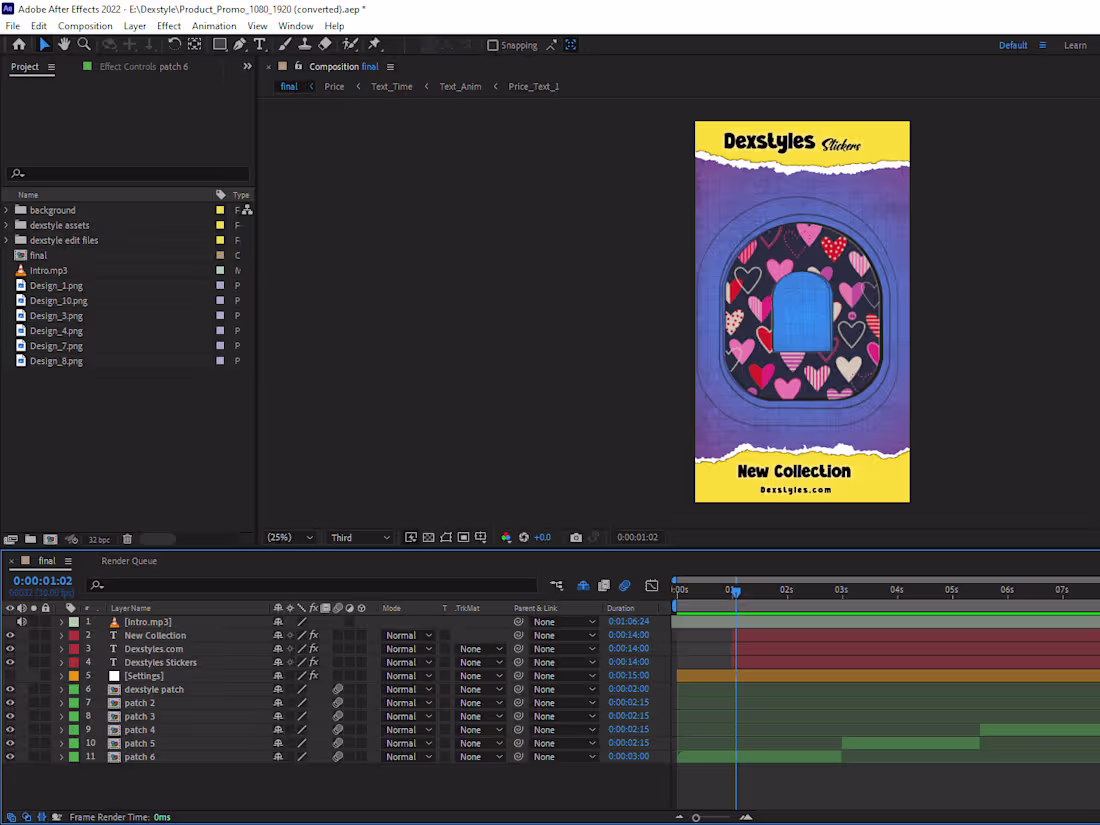1100x825 pixels.
Task: Hide the patch 2 layer
Action: (9, 702)
